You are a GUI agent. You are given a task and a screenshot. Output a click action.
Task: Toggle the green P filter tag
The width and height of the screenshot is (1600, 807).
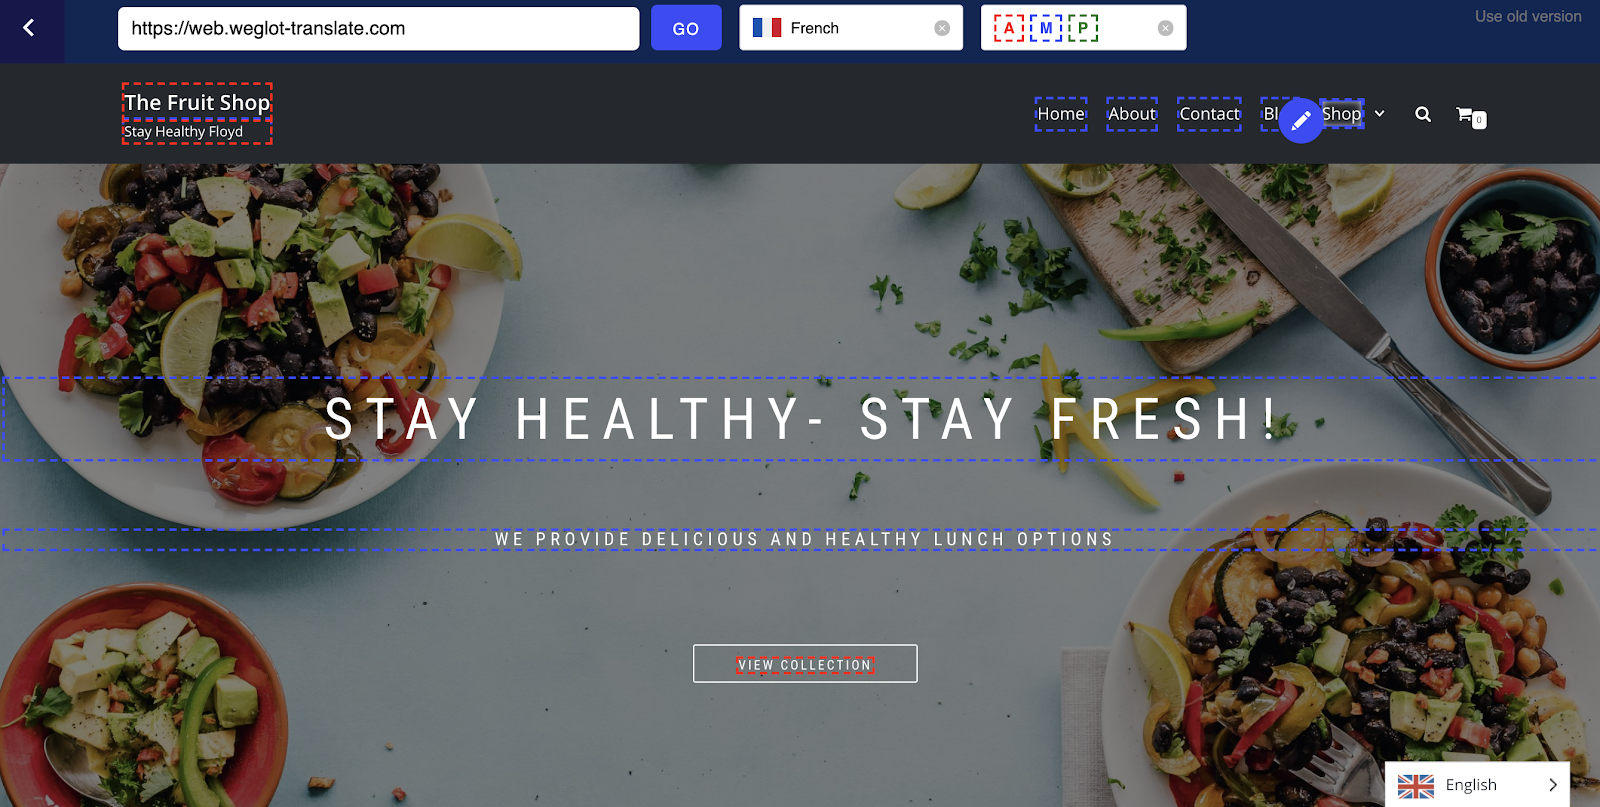click(1083, 28)
